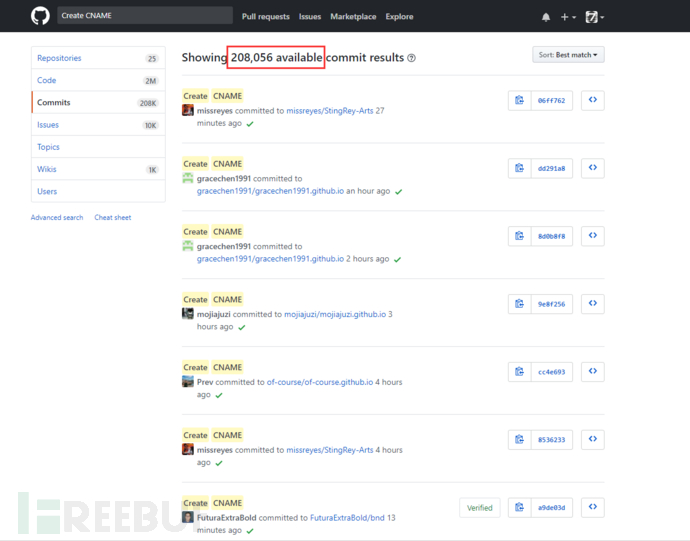Open Create CNAME title of mojiajuzi commit
The image size is (690, 541).
(x=213, y=299)
